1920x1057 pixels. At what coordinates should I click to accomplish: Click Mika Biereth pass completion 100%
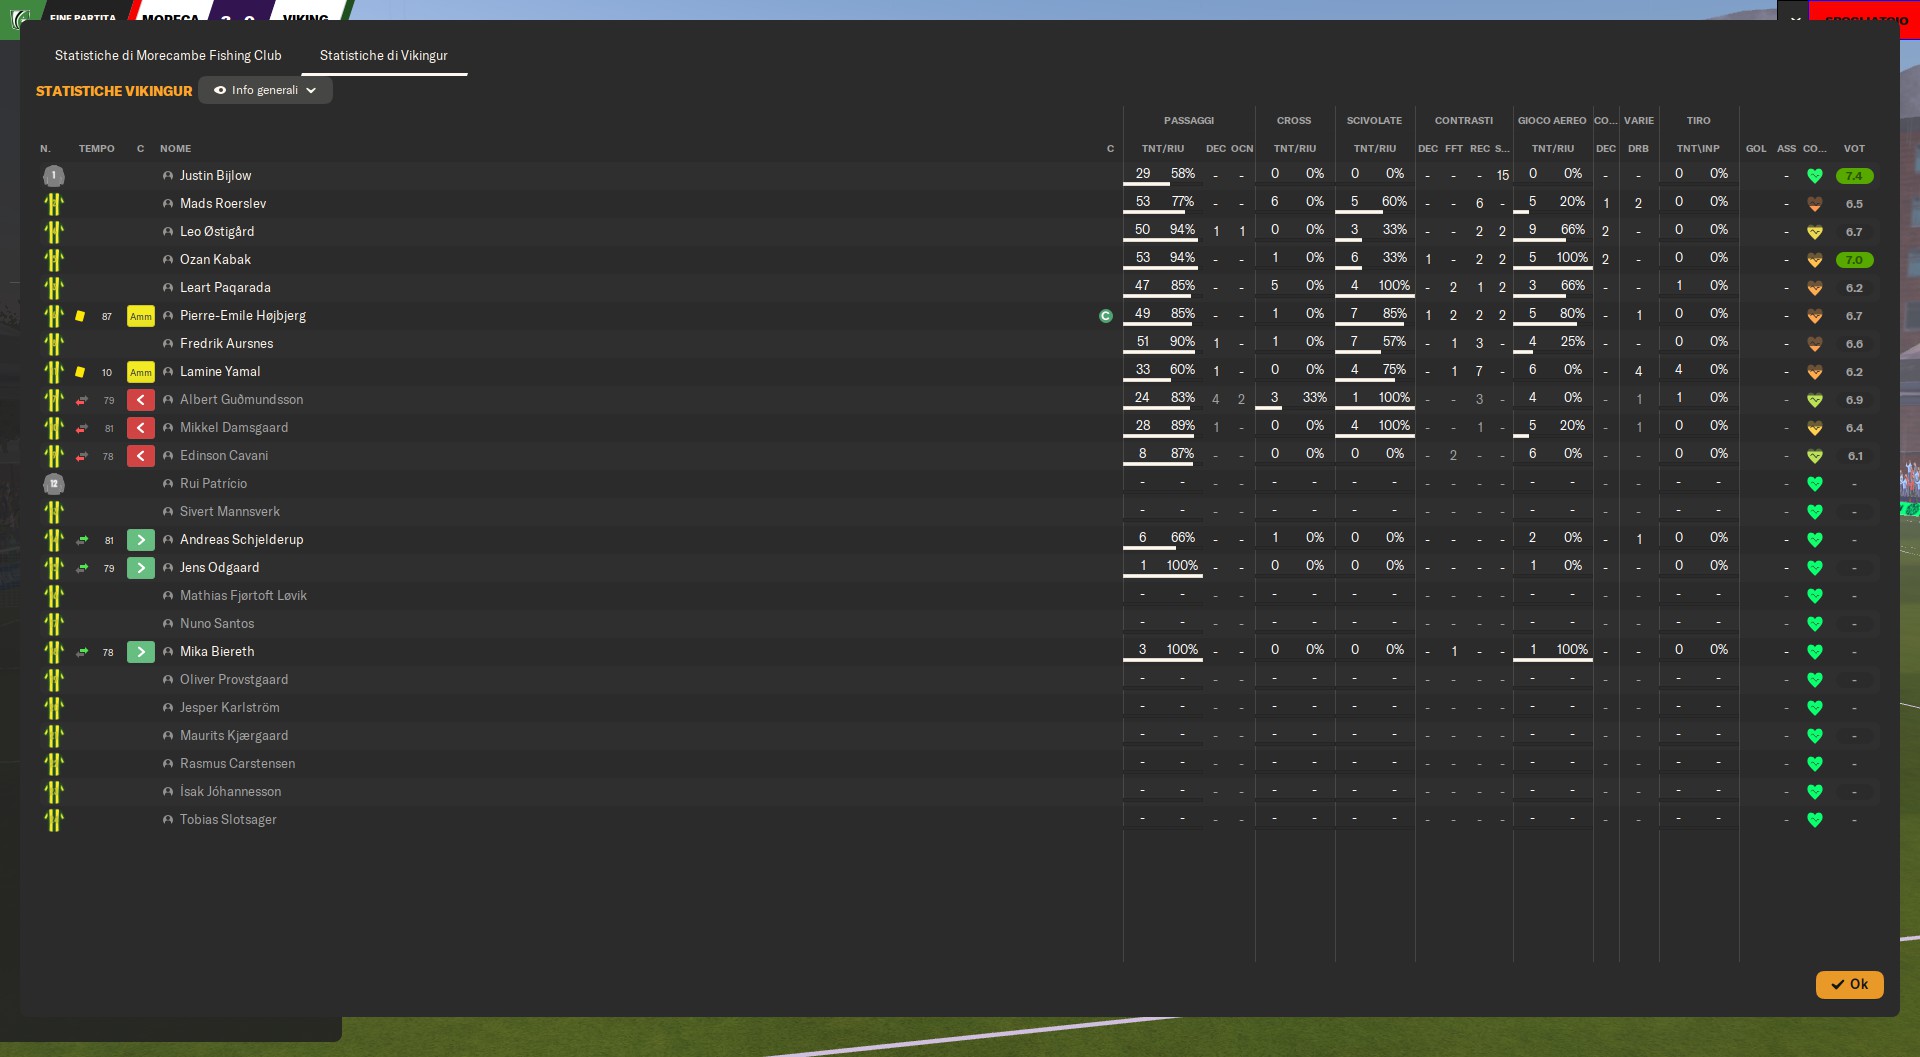1182,650
